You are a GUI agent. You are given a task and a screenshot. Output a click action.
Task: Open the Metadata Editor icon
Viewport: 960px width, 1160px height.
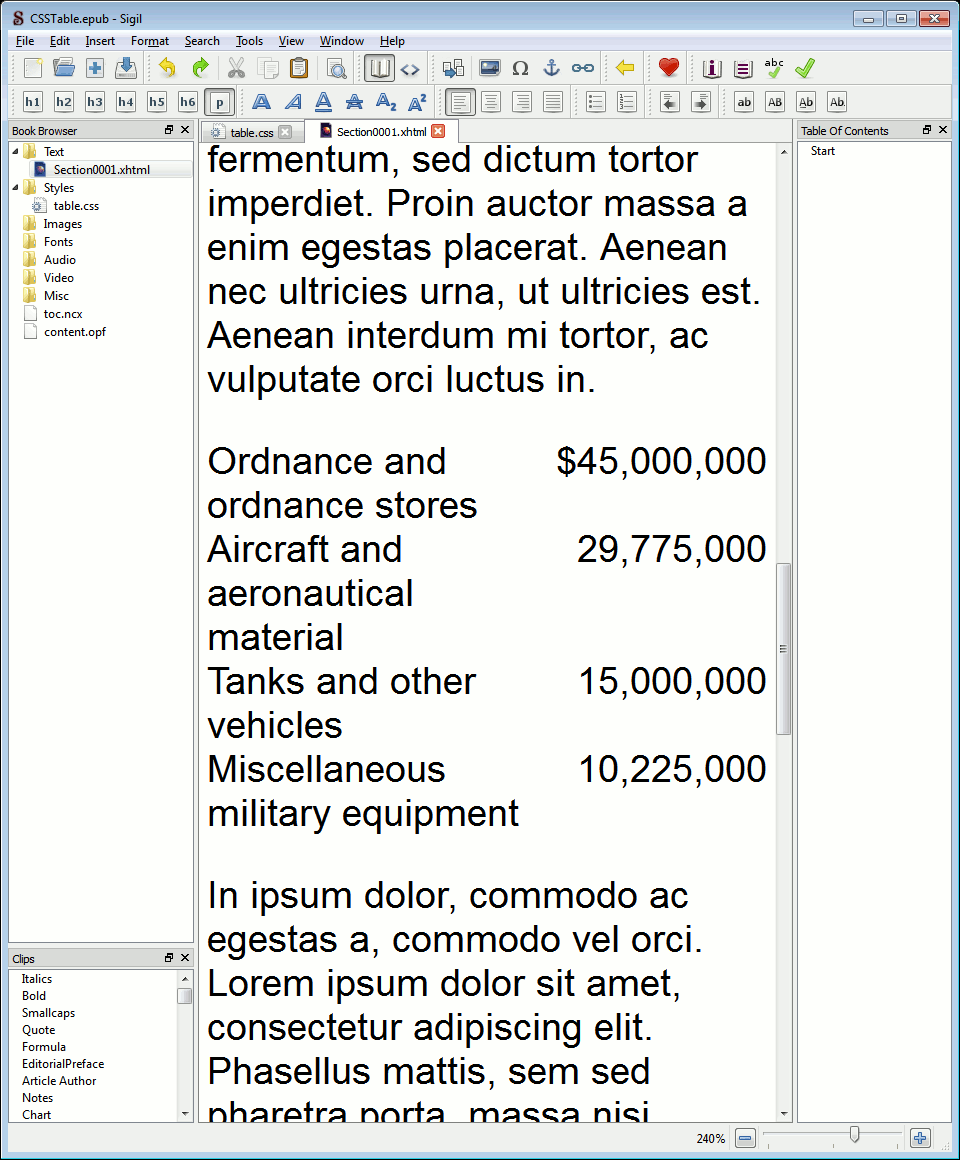[x=711, y=69]
